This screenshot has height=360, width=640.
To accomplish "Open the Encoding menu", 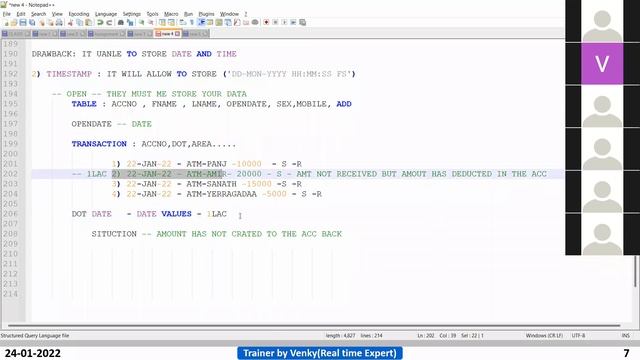I will [79, 14].
